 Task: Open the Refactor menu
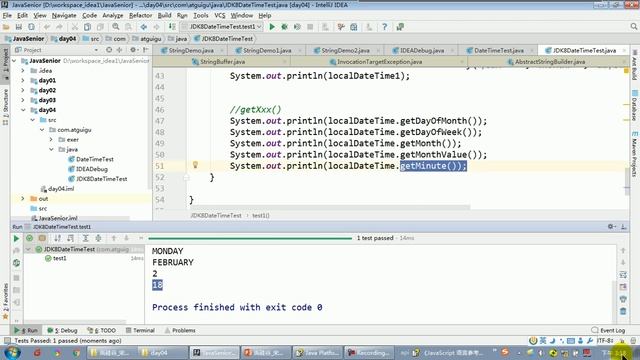tap(140, 16)
